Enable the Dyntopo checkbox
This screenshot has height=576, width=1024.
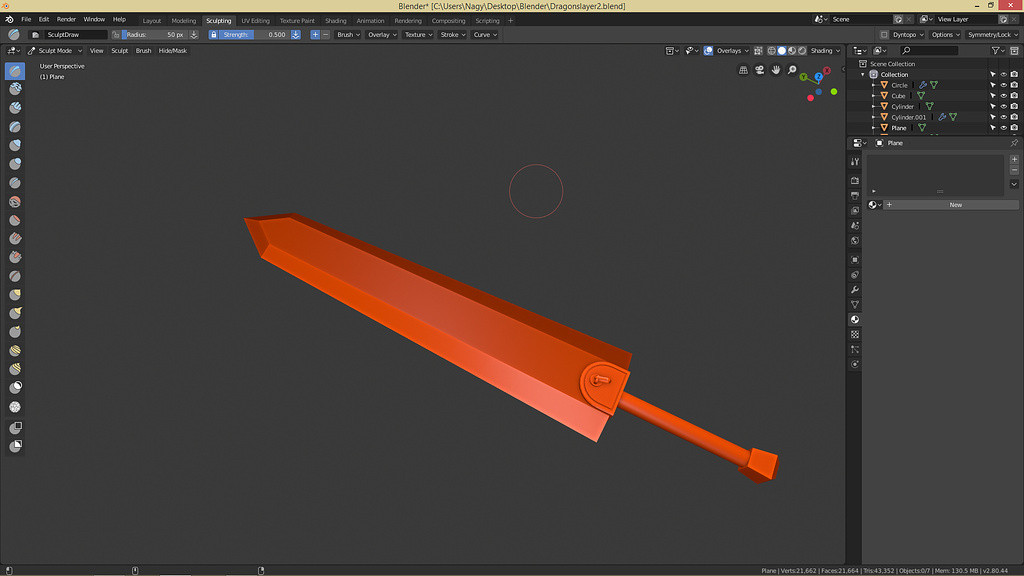point(884,35)
